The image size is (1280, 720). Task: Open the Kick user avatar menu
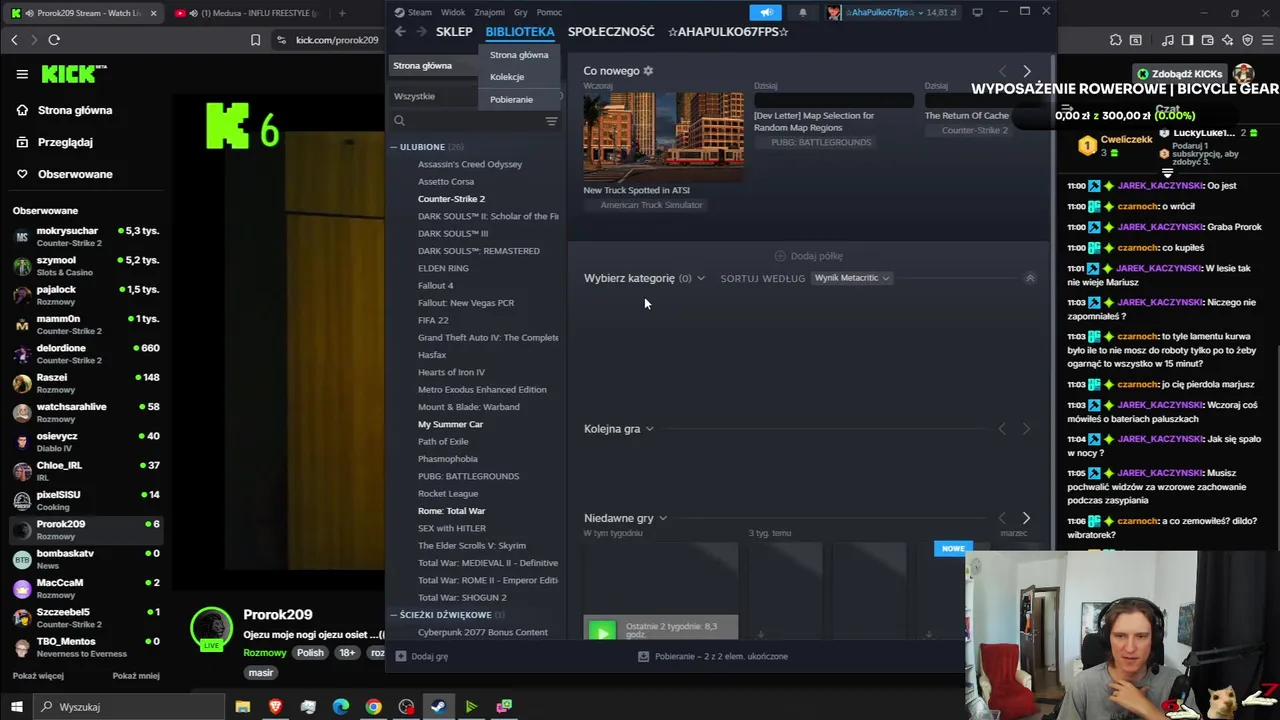[1244, 74]
